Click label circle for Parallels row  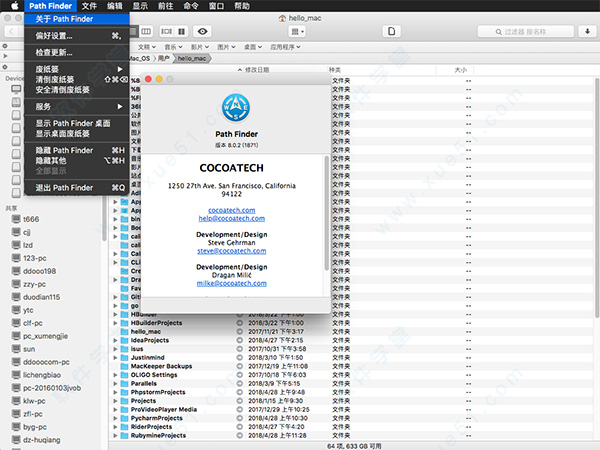[x=240, y=383]
